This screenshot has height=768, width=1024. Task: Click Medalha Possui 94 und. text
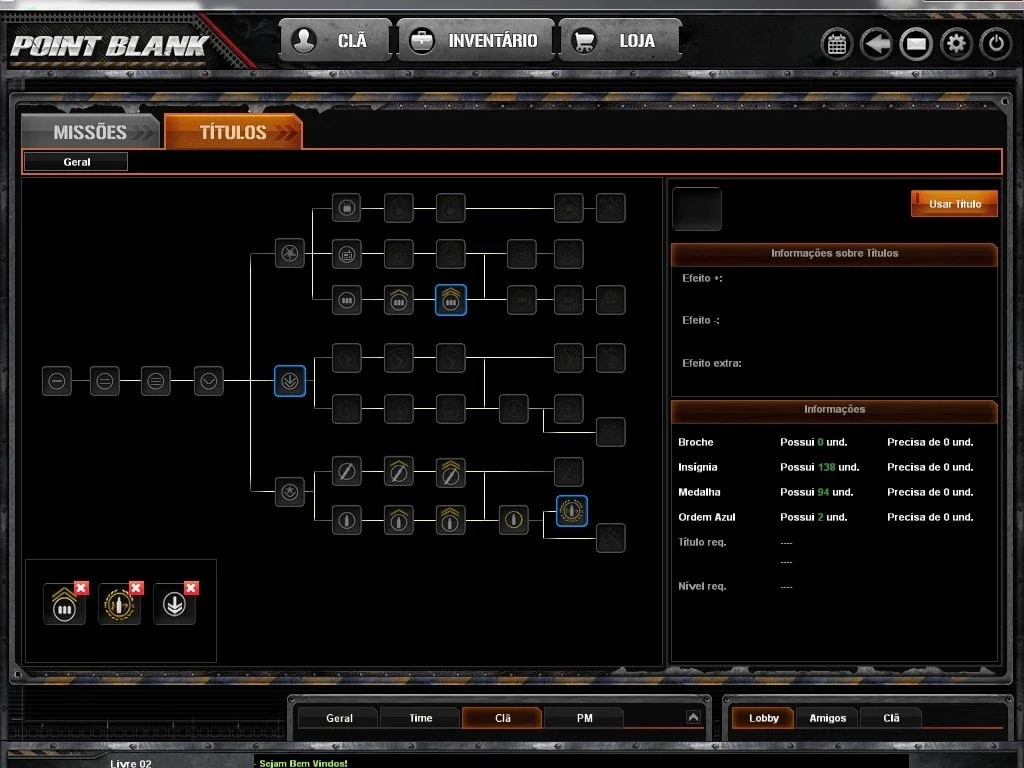tap(816, 492)
